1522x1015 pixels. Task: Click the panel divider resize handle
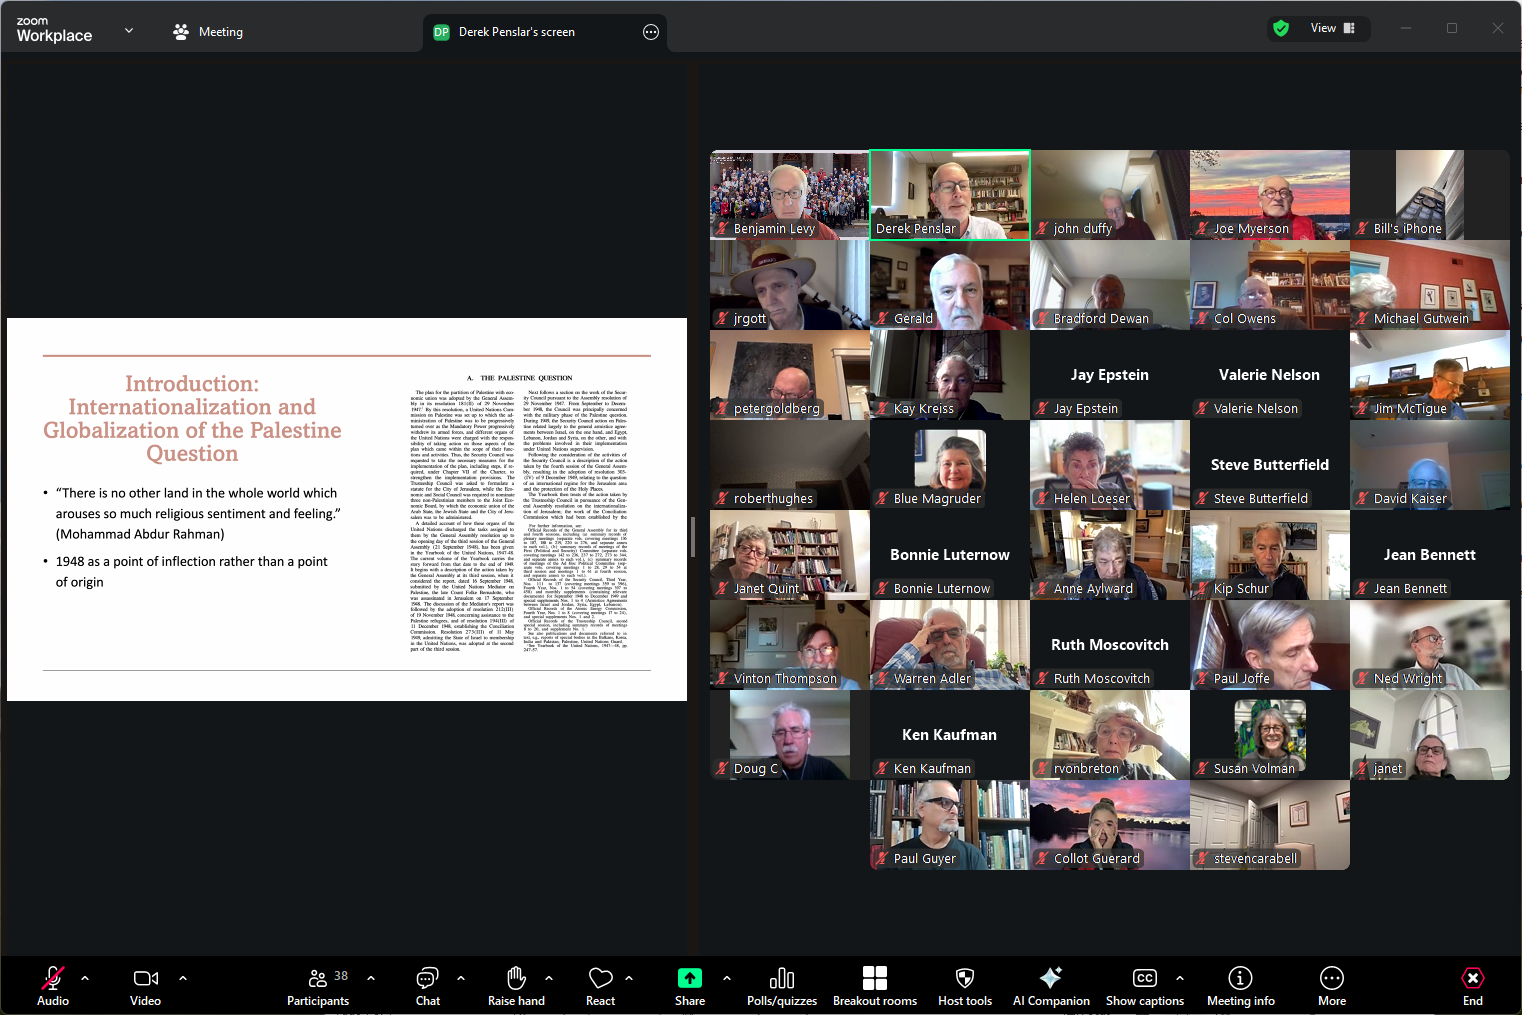click(692, 537)
